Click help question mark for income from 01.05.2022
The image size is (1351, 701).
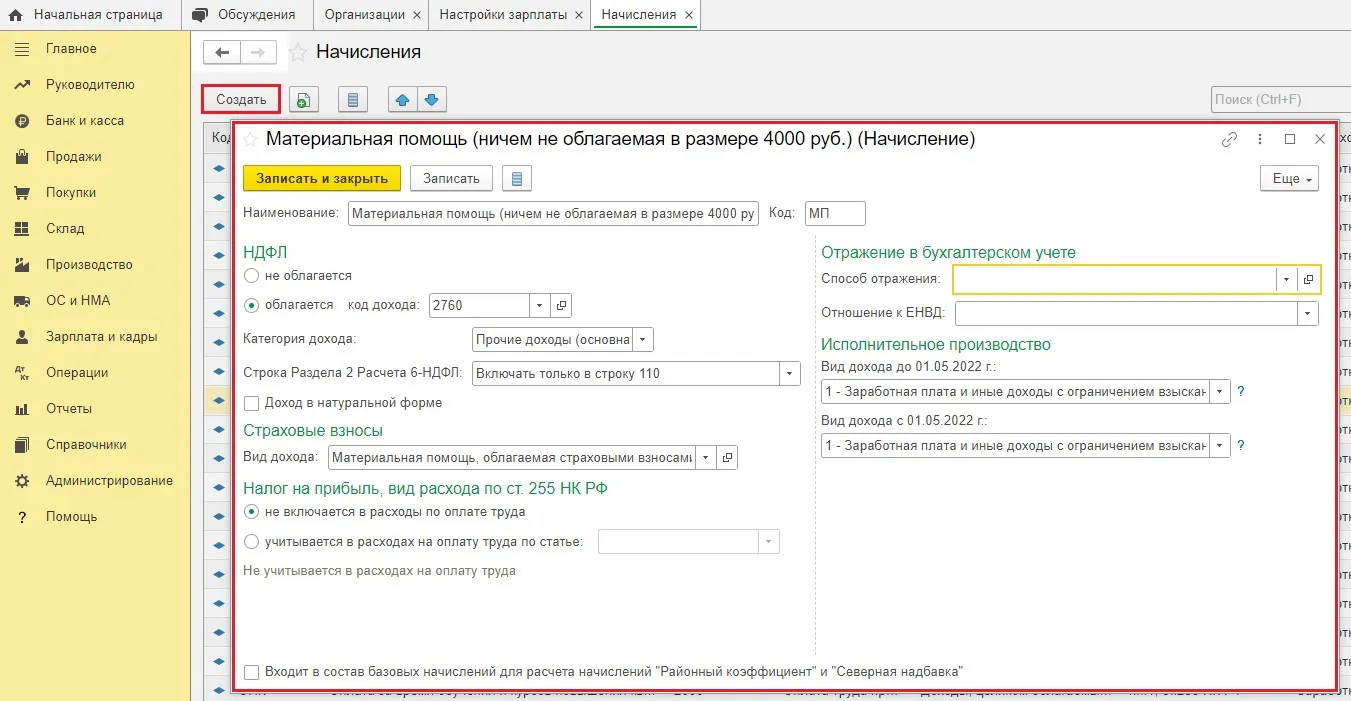point(1241,445)
